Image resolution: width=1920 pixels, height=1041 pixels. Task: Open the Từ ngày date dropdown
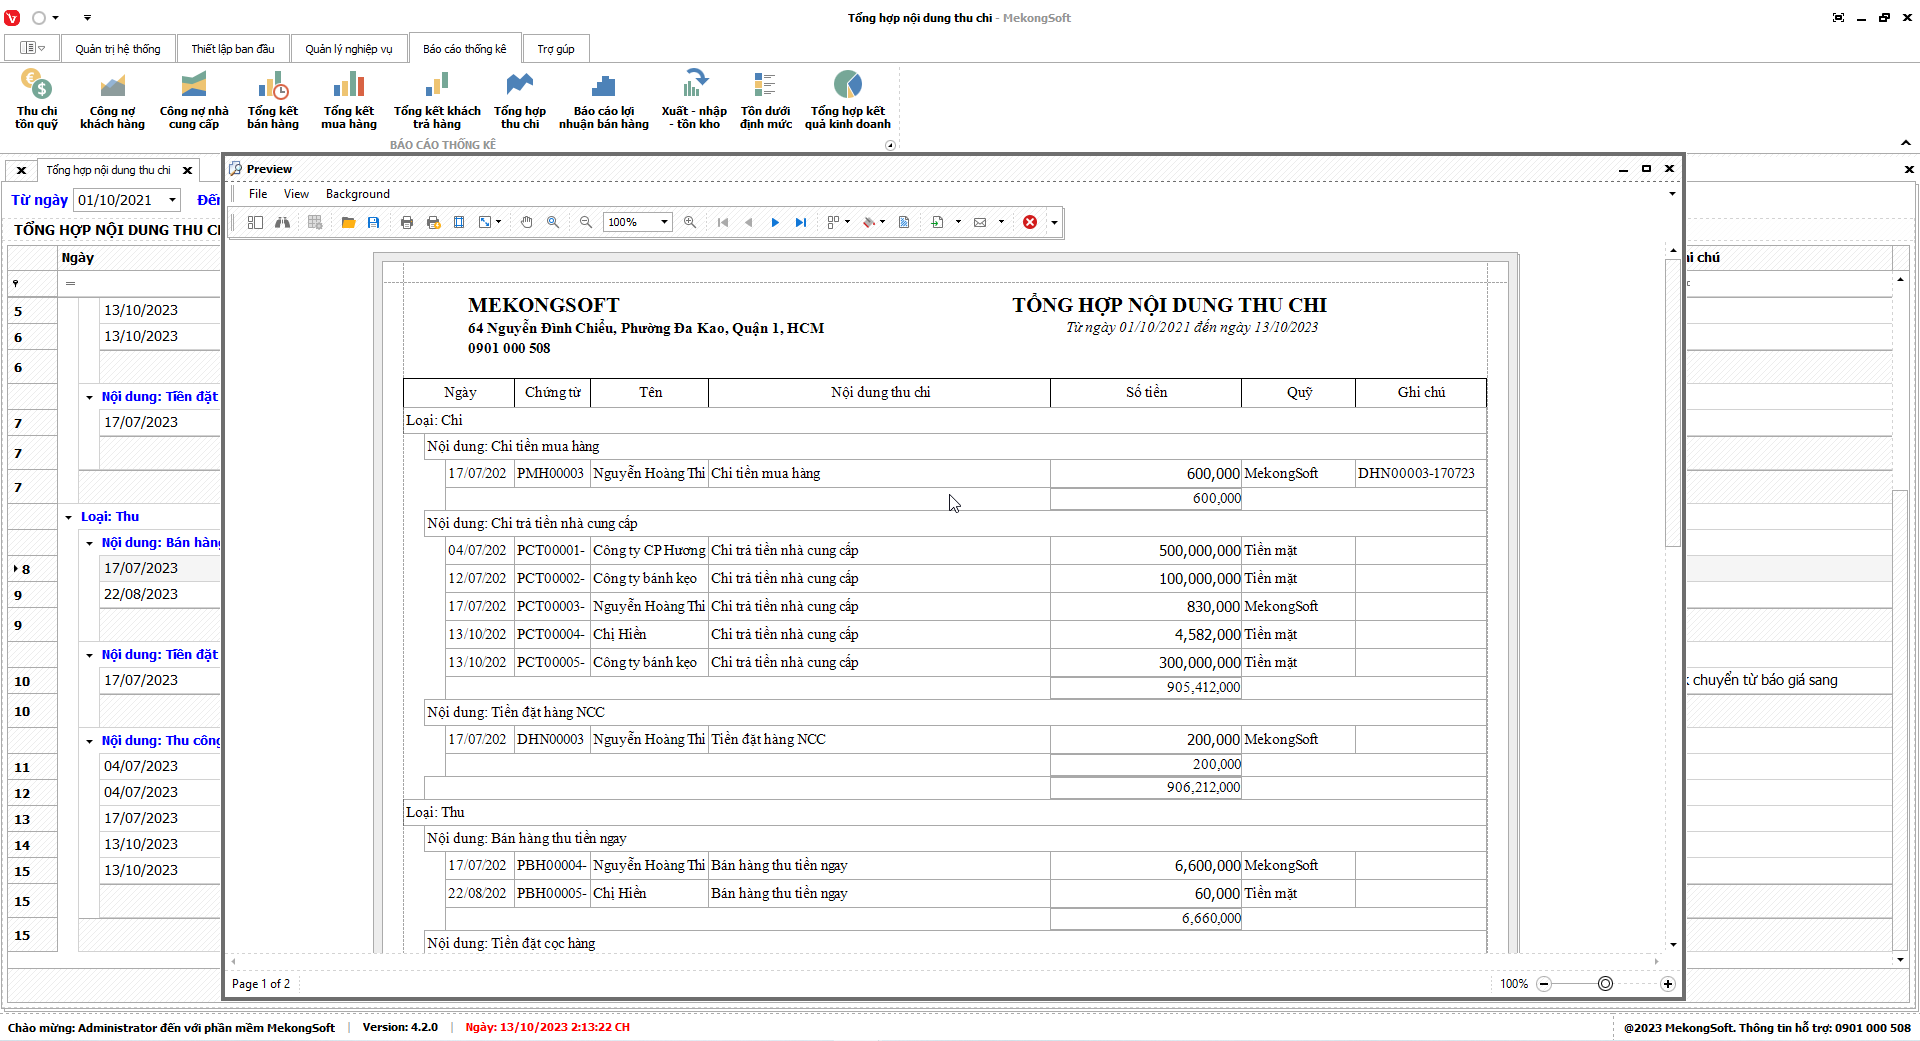point(172,200)
